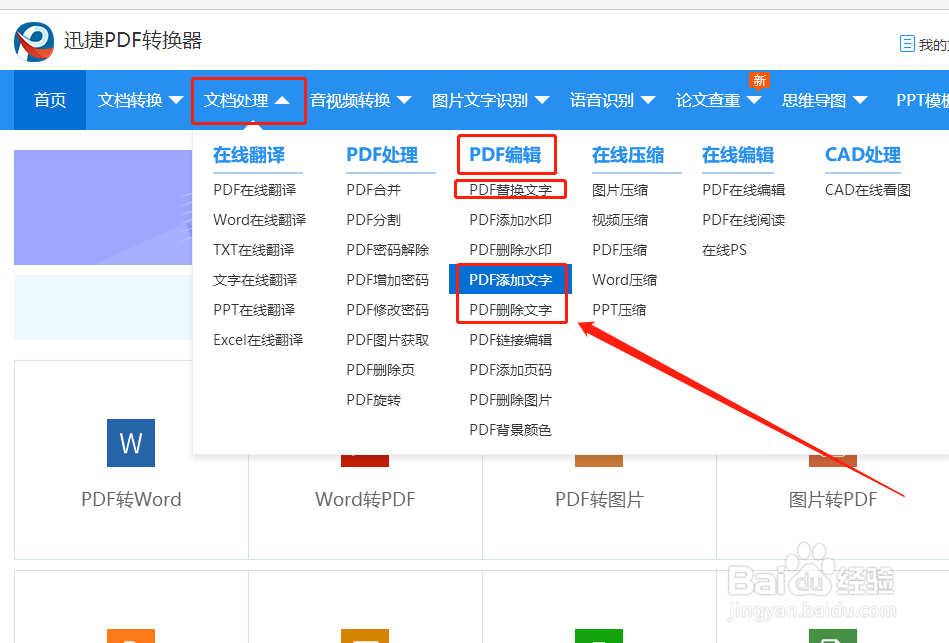The height and width of the screenshot is (643, 949).
Task: Expand the 思维导图 dropdown
Action: [824, 100]
